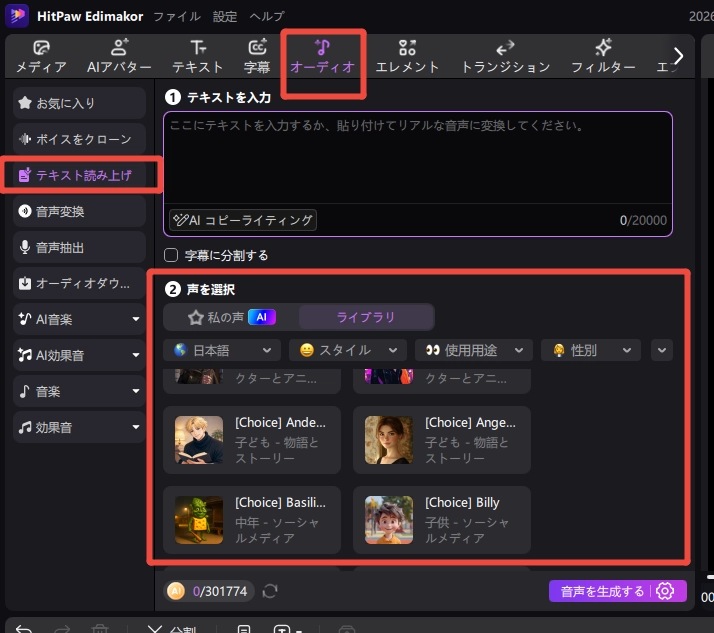Expand the AI効果音 section arrow
714x633 pixels.
click(x=136, y=355)
